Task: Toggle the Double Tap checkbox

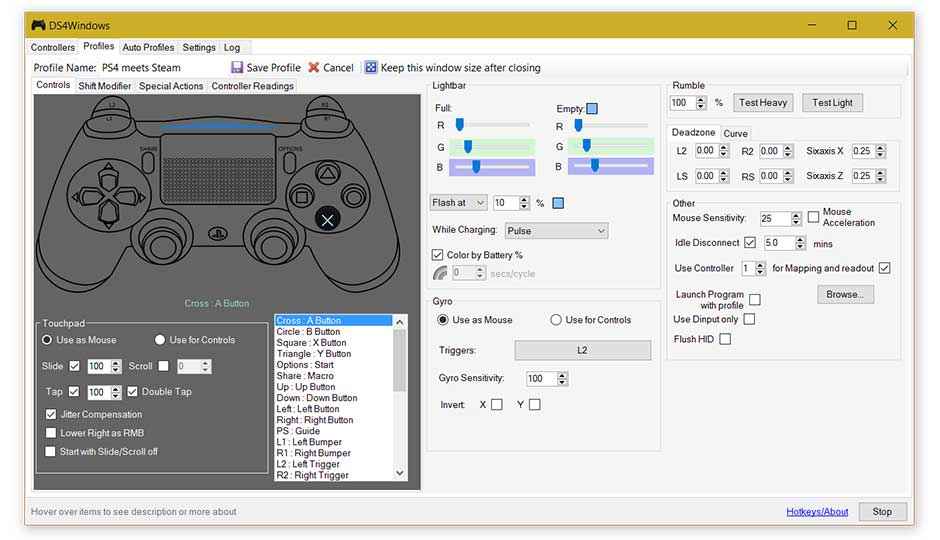Action: coord(132,391)
